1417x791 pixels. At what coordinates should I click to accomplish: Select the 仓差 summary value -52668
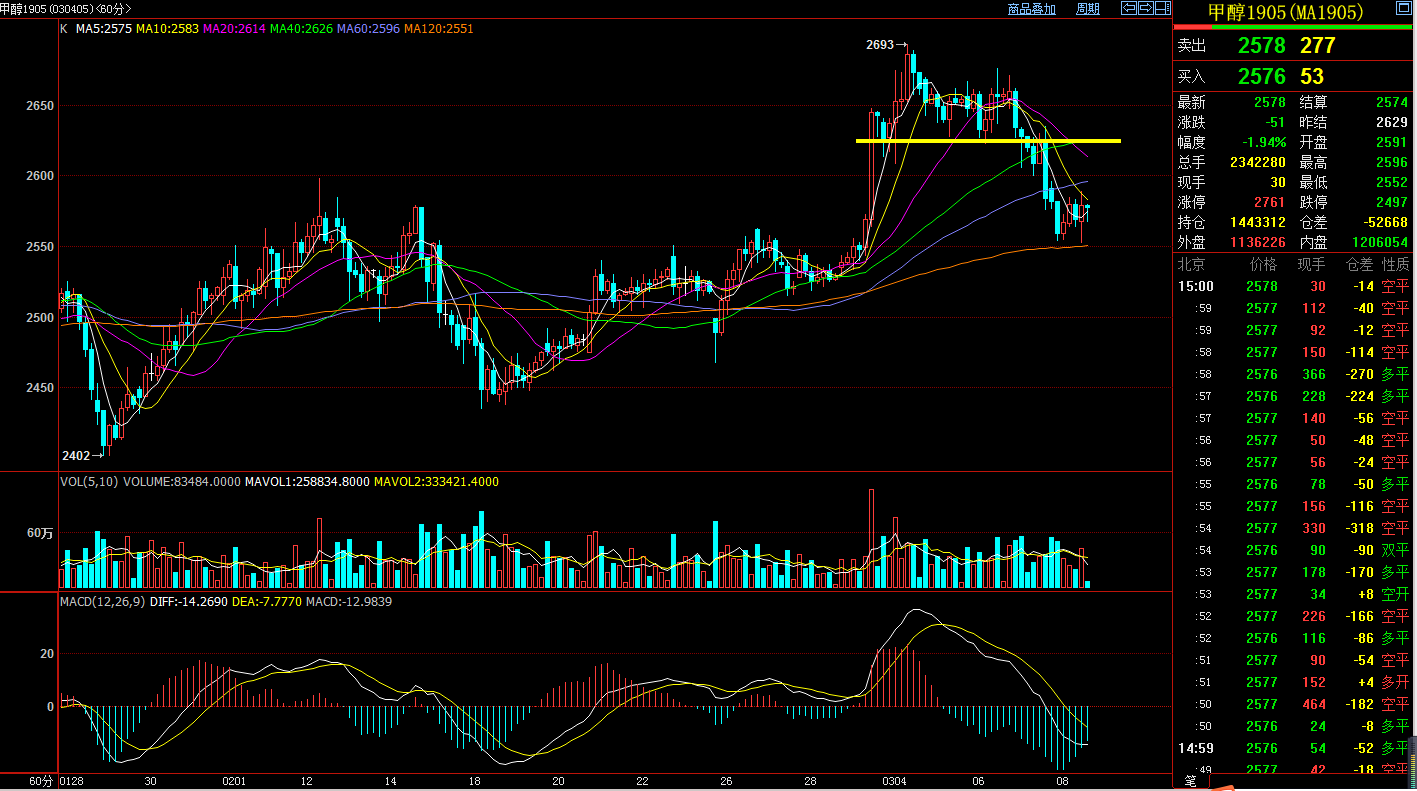1384,222
